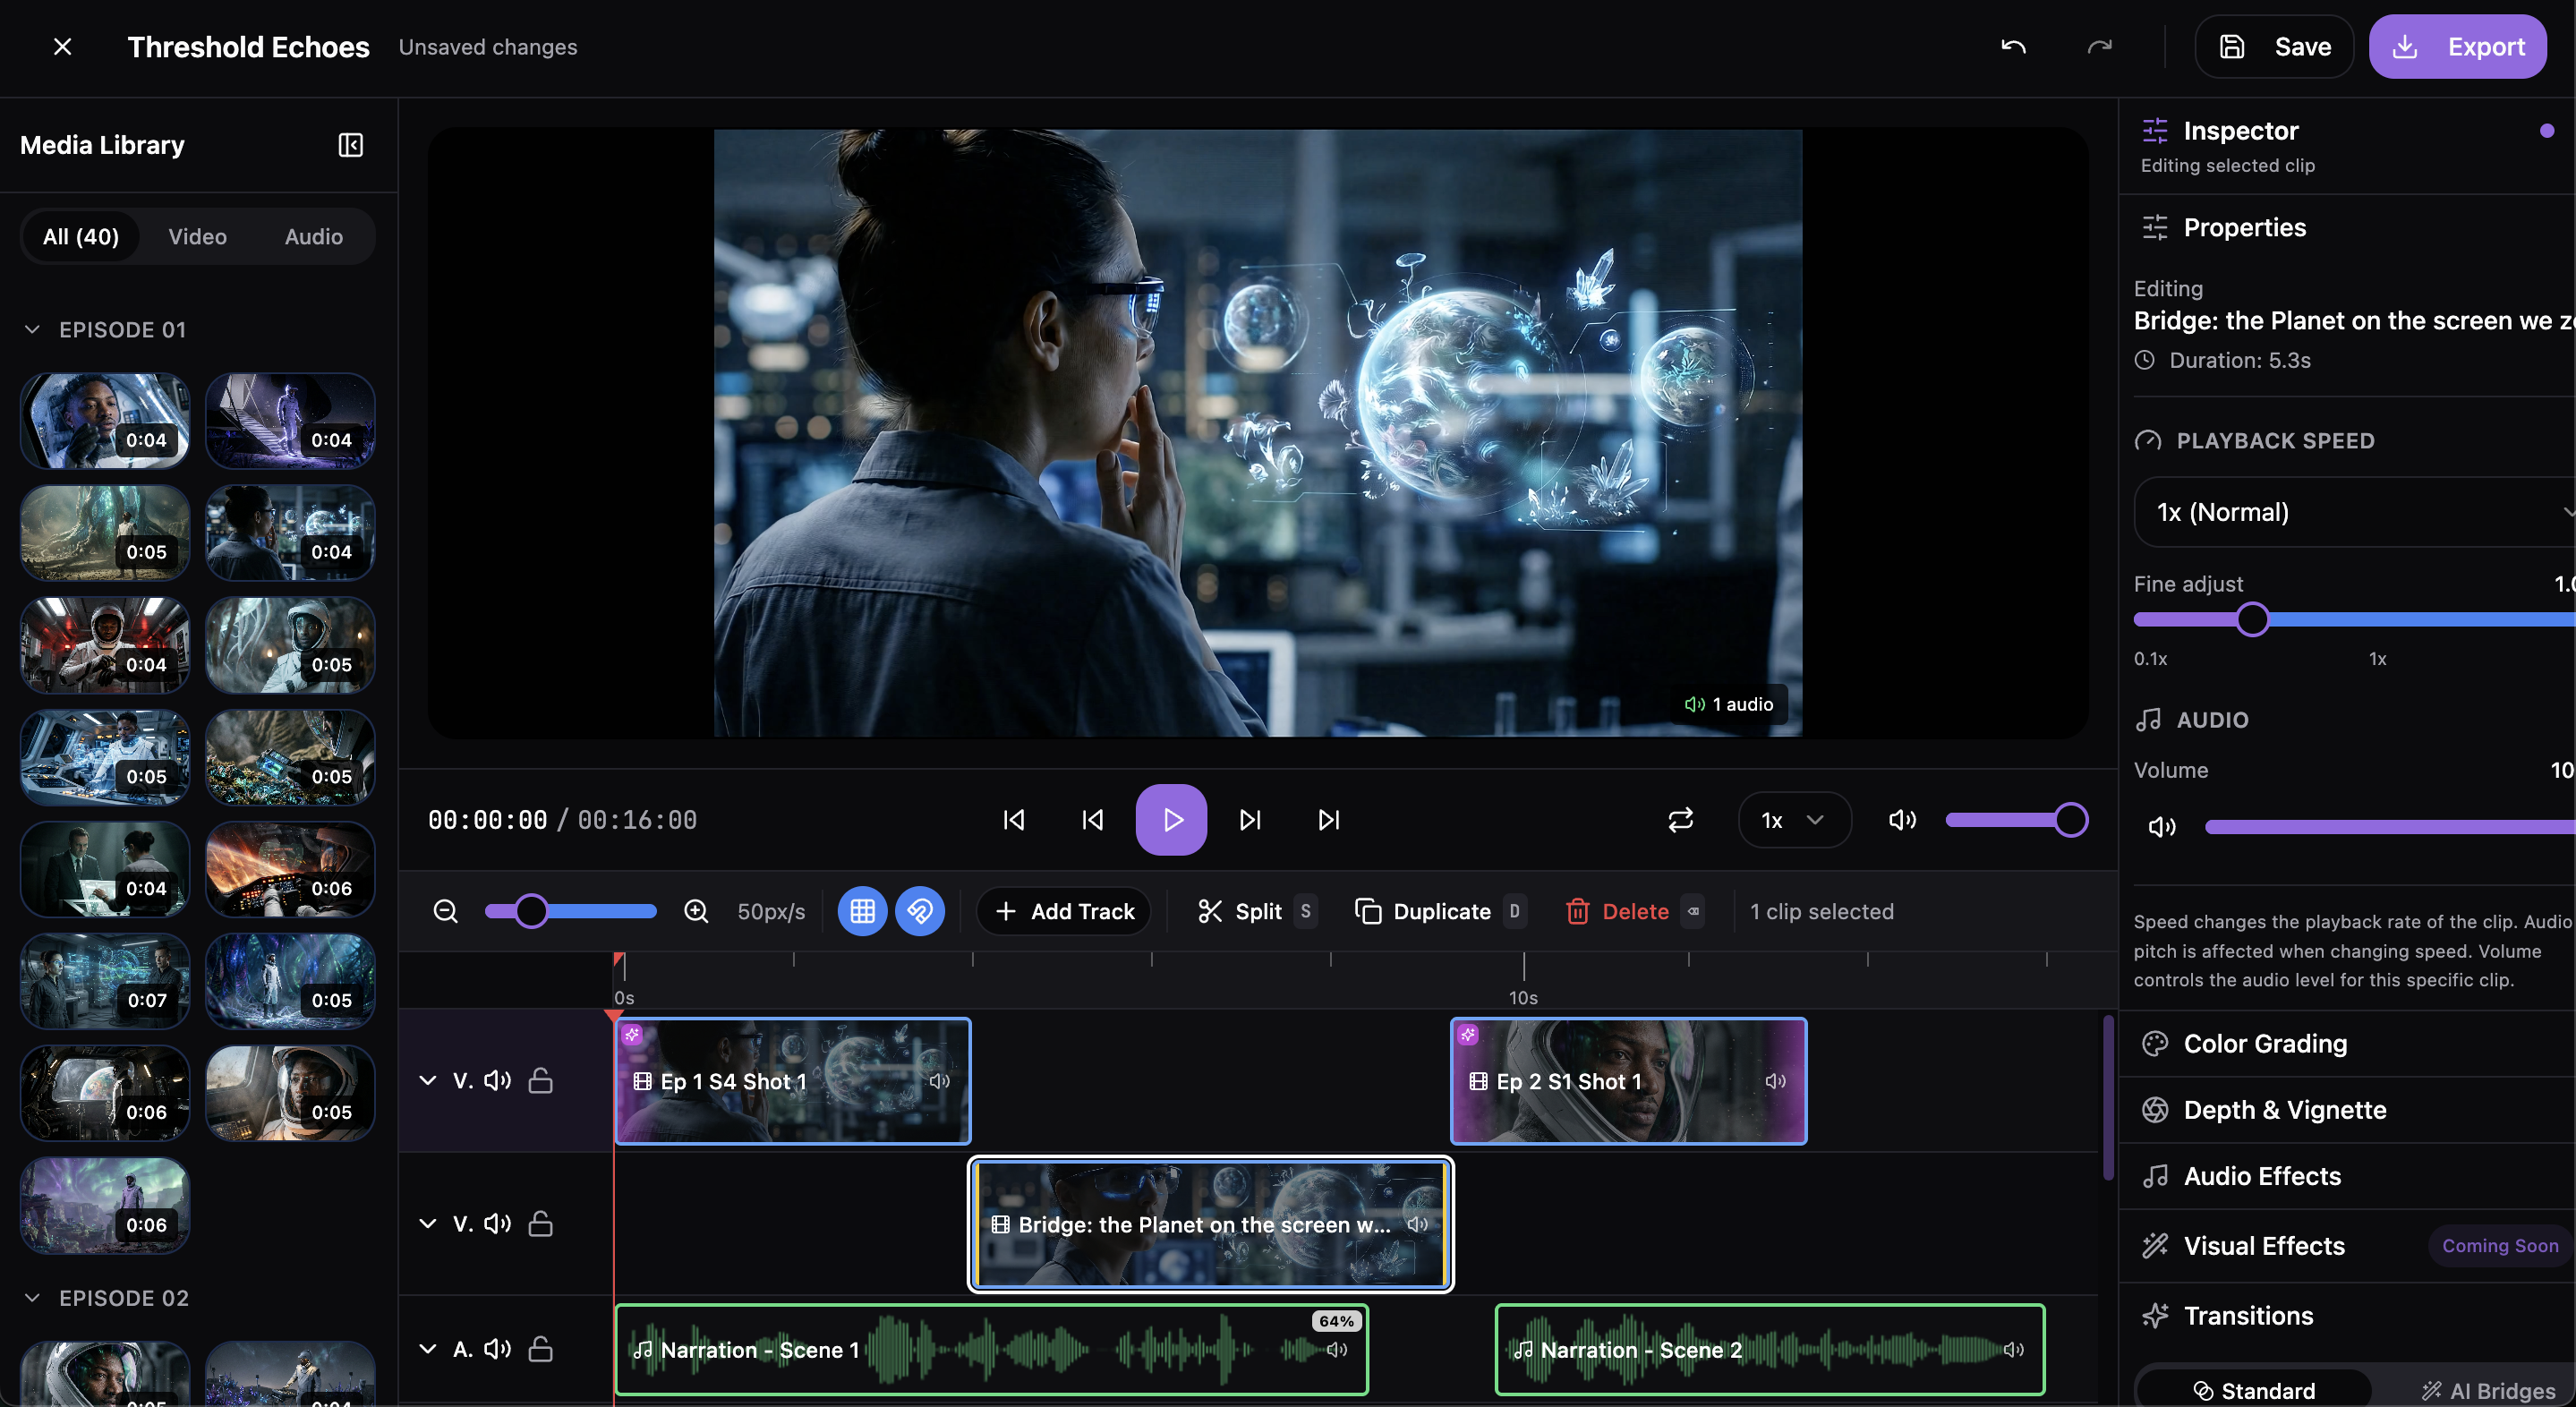Mute the preview volume speaker icon

[1901, 820]
